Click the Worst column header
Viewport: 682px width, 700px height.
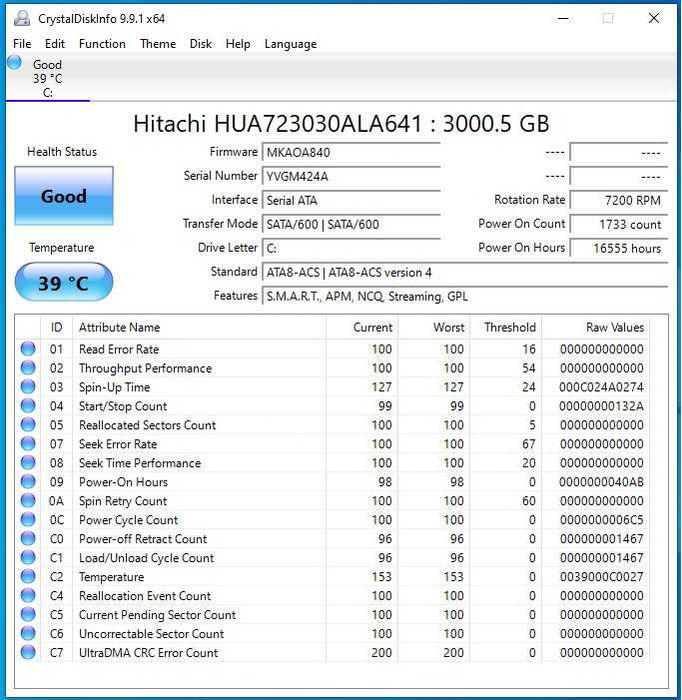point(434,327)
